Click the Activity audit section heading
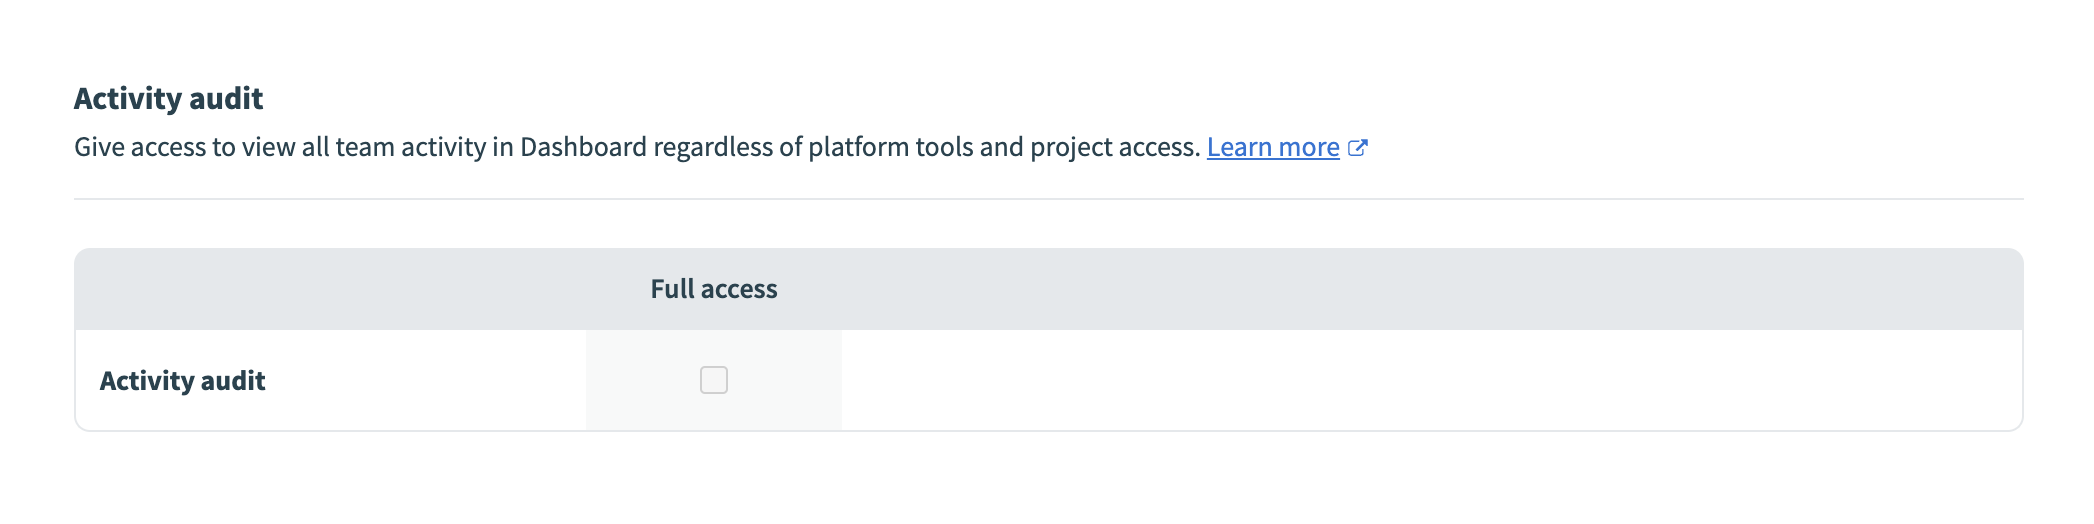The width and height of the screenshot is (2094, 524). pyautogui.click(x=168, y=98)
